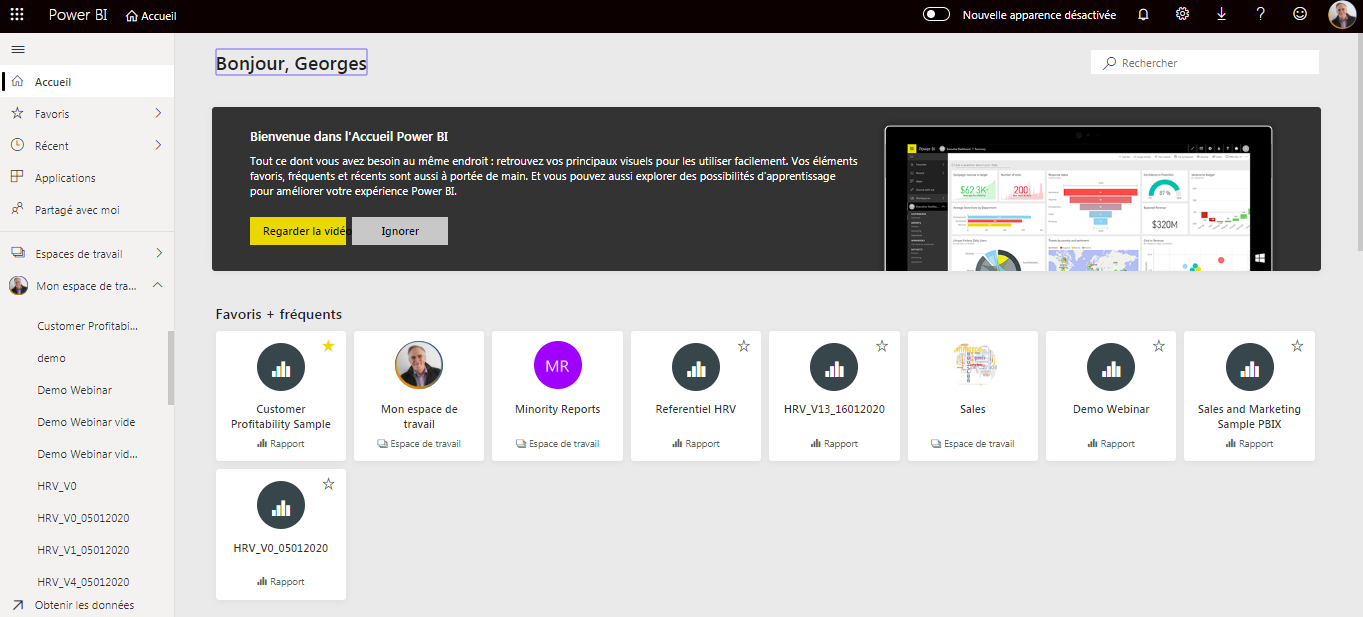
Task: Open the Sales workspace card
Action: 973,396
